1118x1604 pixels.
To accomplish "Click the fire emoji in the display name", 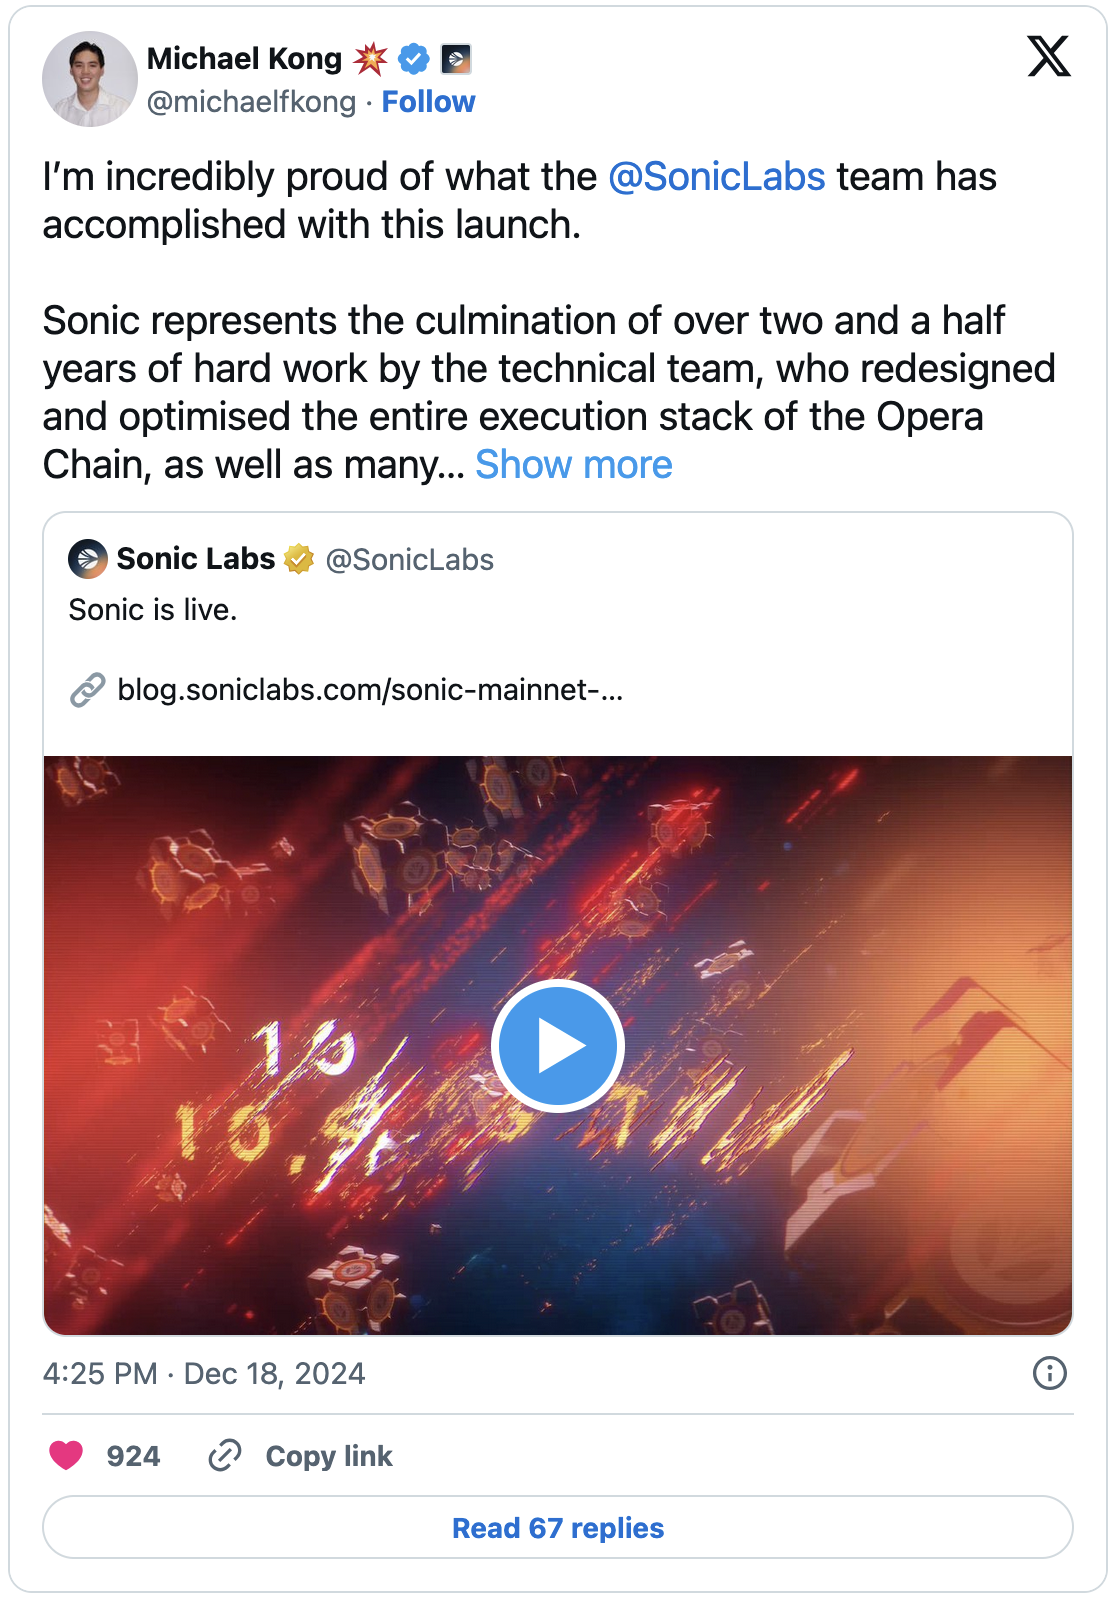I will click(370, 58).
